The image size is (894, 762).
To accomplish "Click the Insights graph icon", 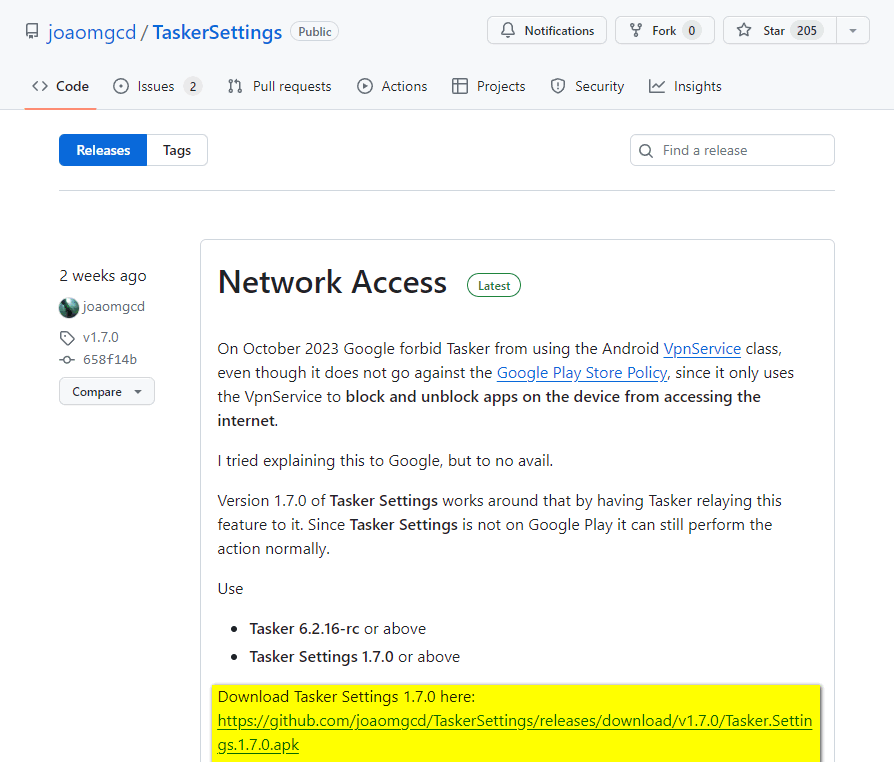I will pyautogui.click(x=657, y=86).
